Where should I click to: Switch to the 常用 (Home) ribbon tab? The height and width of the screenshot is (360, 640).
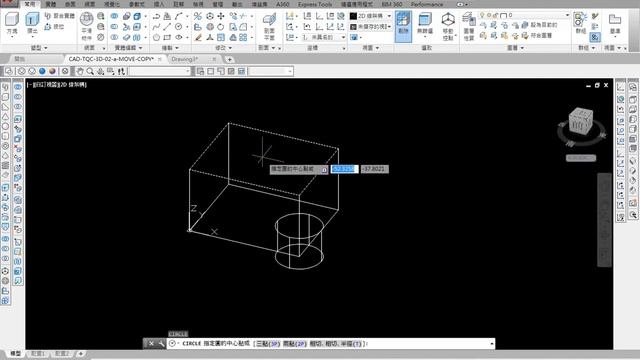point(30,4)
